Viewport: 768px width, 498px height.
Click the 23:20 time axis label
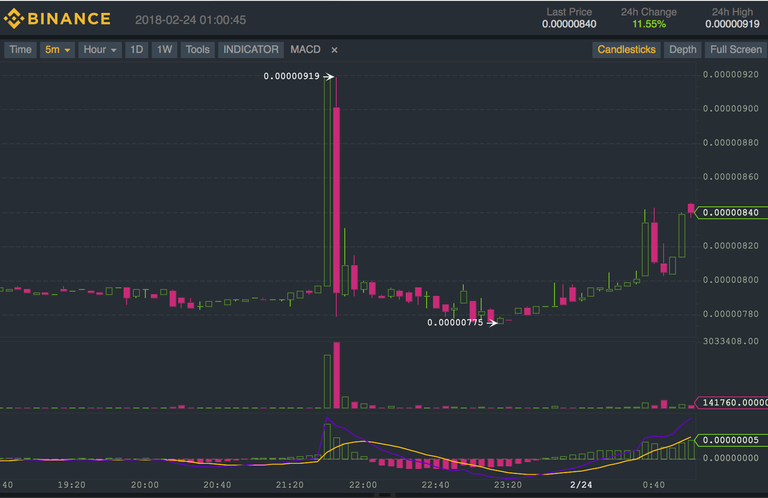click(x=508, y=485)
